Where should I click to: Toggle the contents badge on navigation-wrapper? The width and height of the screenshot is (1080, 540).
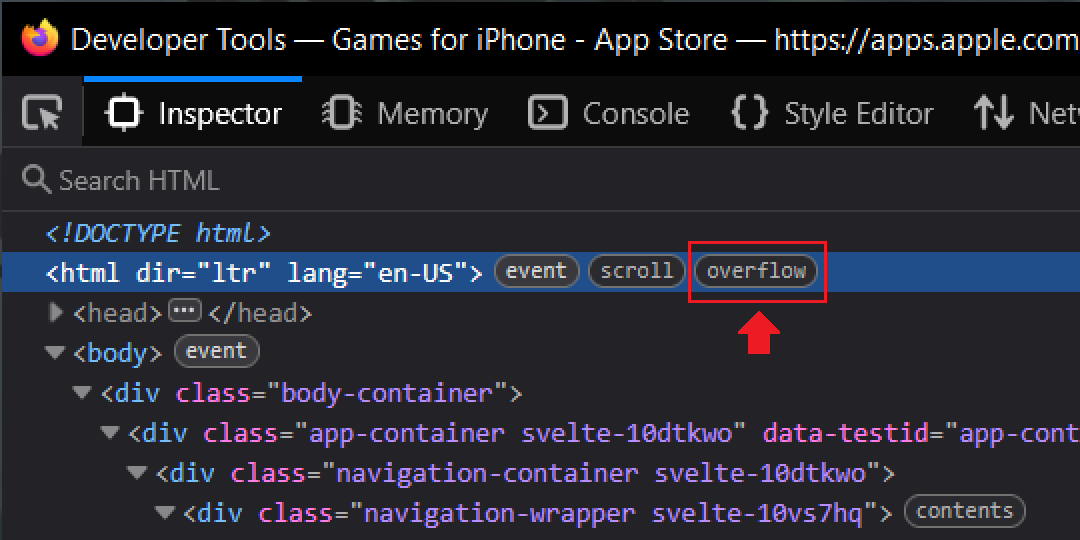click(964, 511)
